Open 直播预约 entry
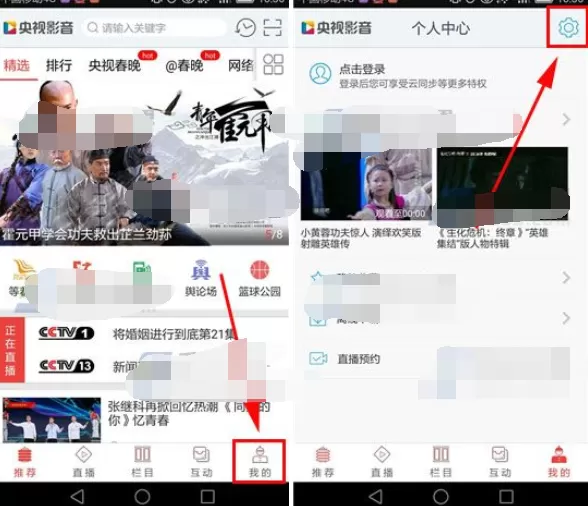The image size is (588, 506). [x=358, y=359]
